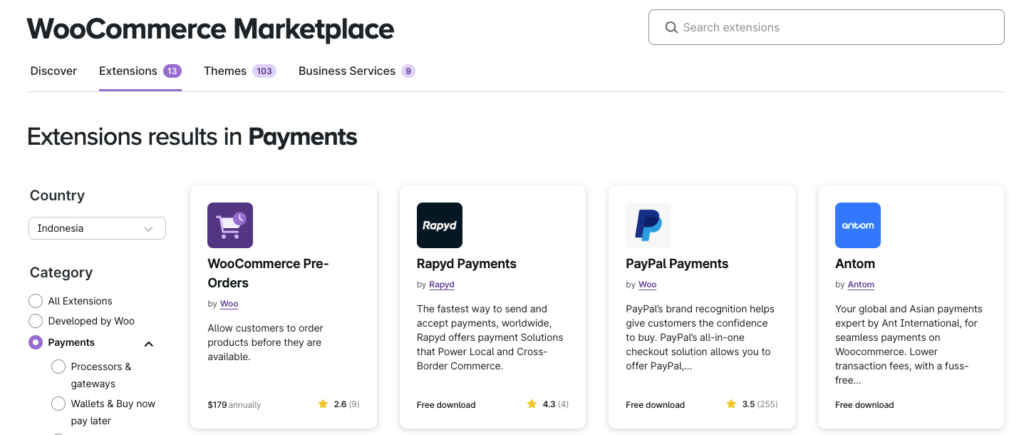
Task: Click the WooCommerce Pre-Orders rating star
Action: tap(323, 405)
